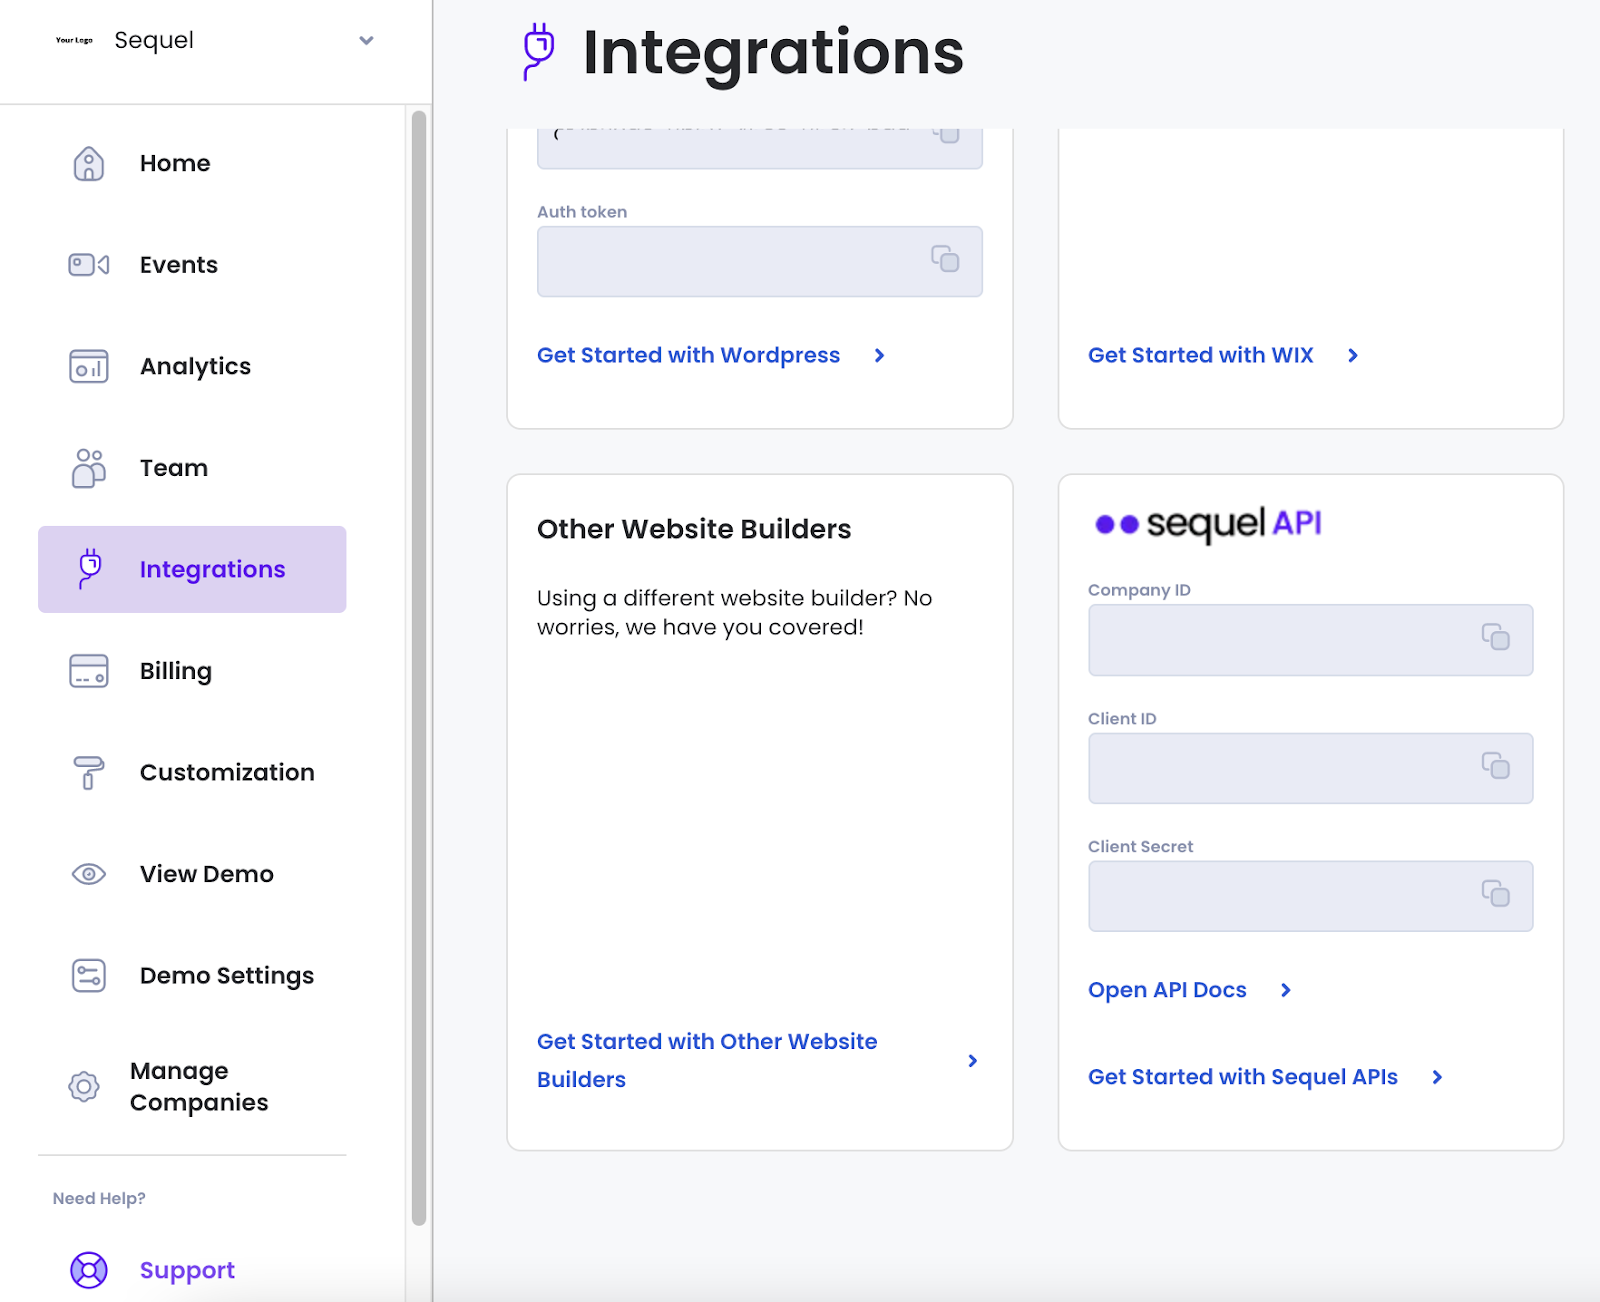Image resolution: width=1600 pixels, height=1302 pixels.
Task: Click the Customization paint roller icon
Action: click(89, 772)
